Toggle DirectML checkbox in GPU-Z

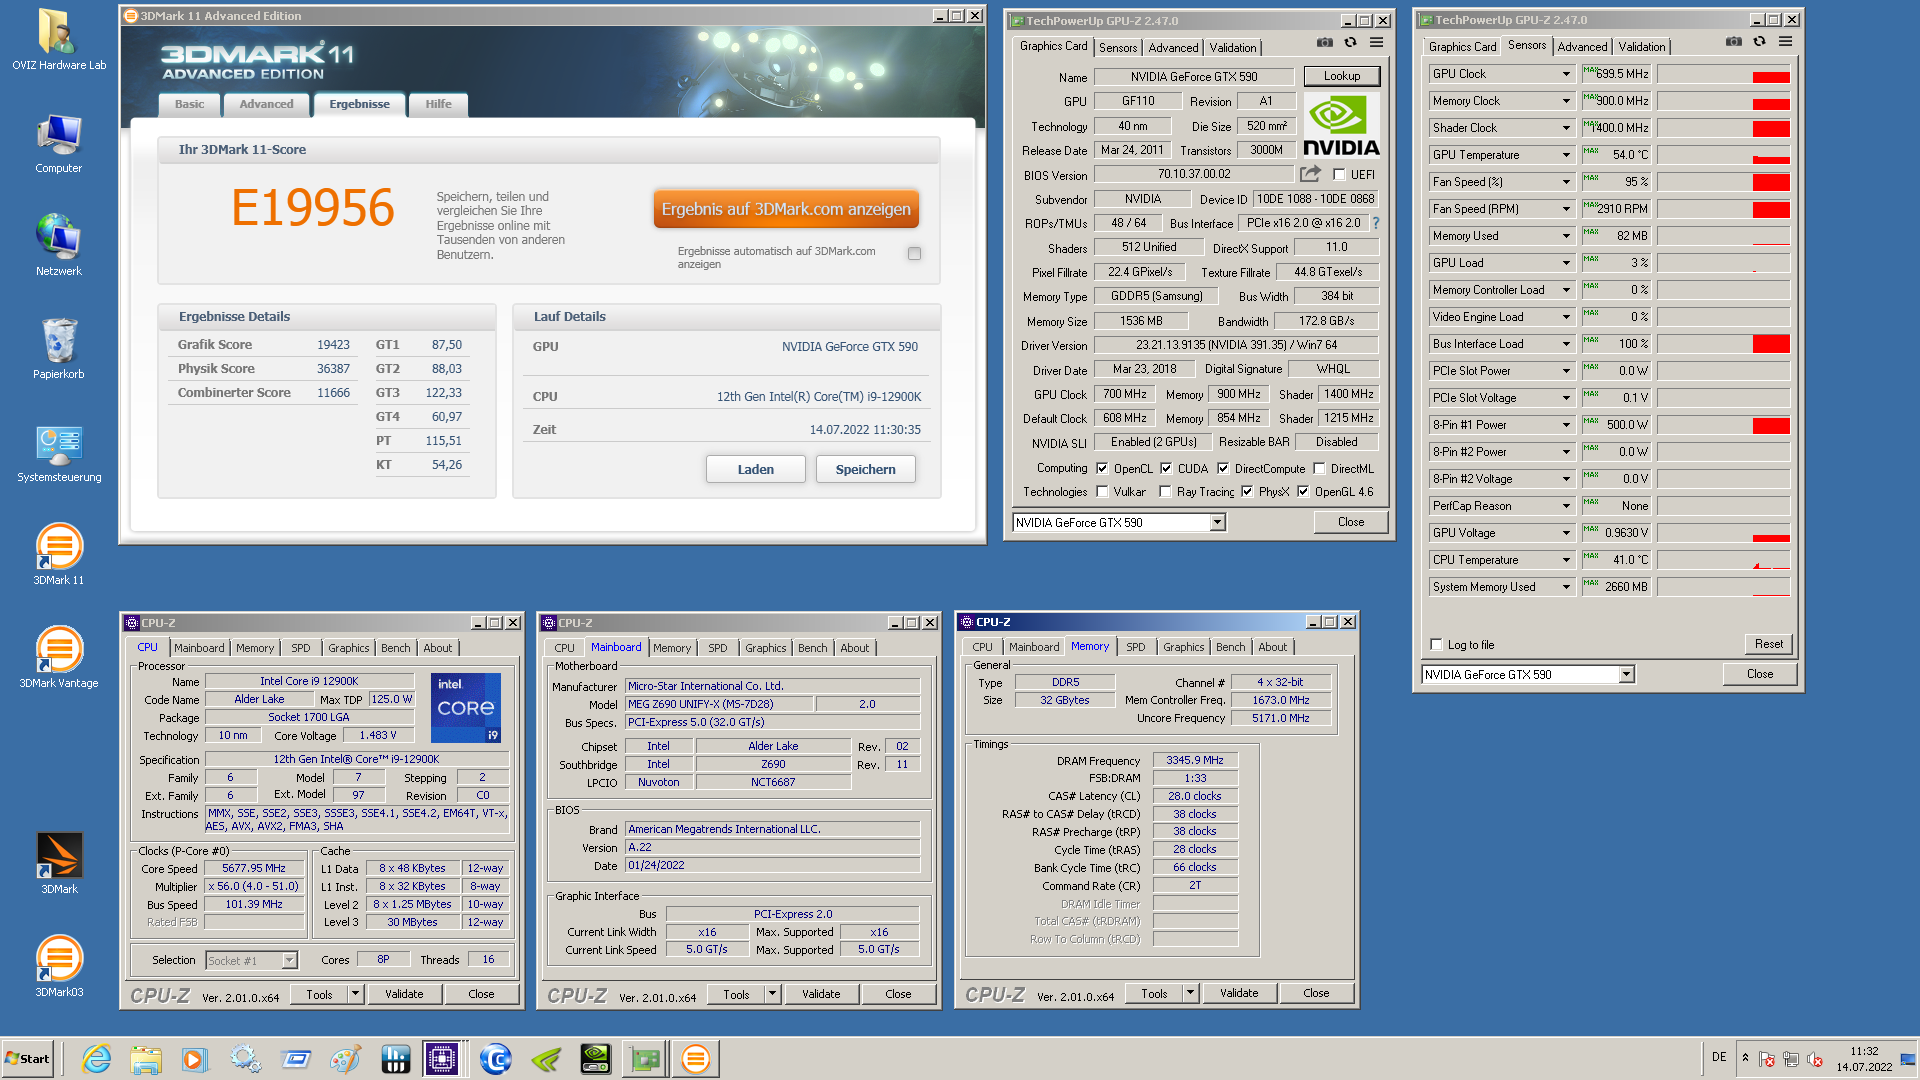point(1320,468)
